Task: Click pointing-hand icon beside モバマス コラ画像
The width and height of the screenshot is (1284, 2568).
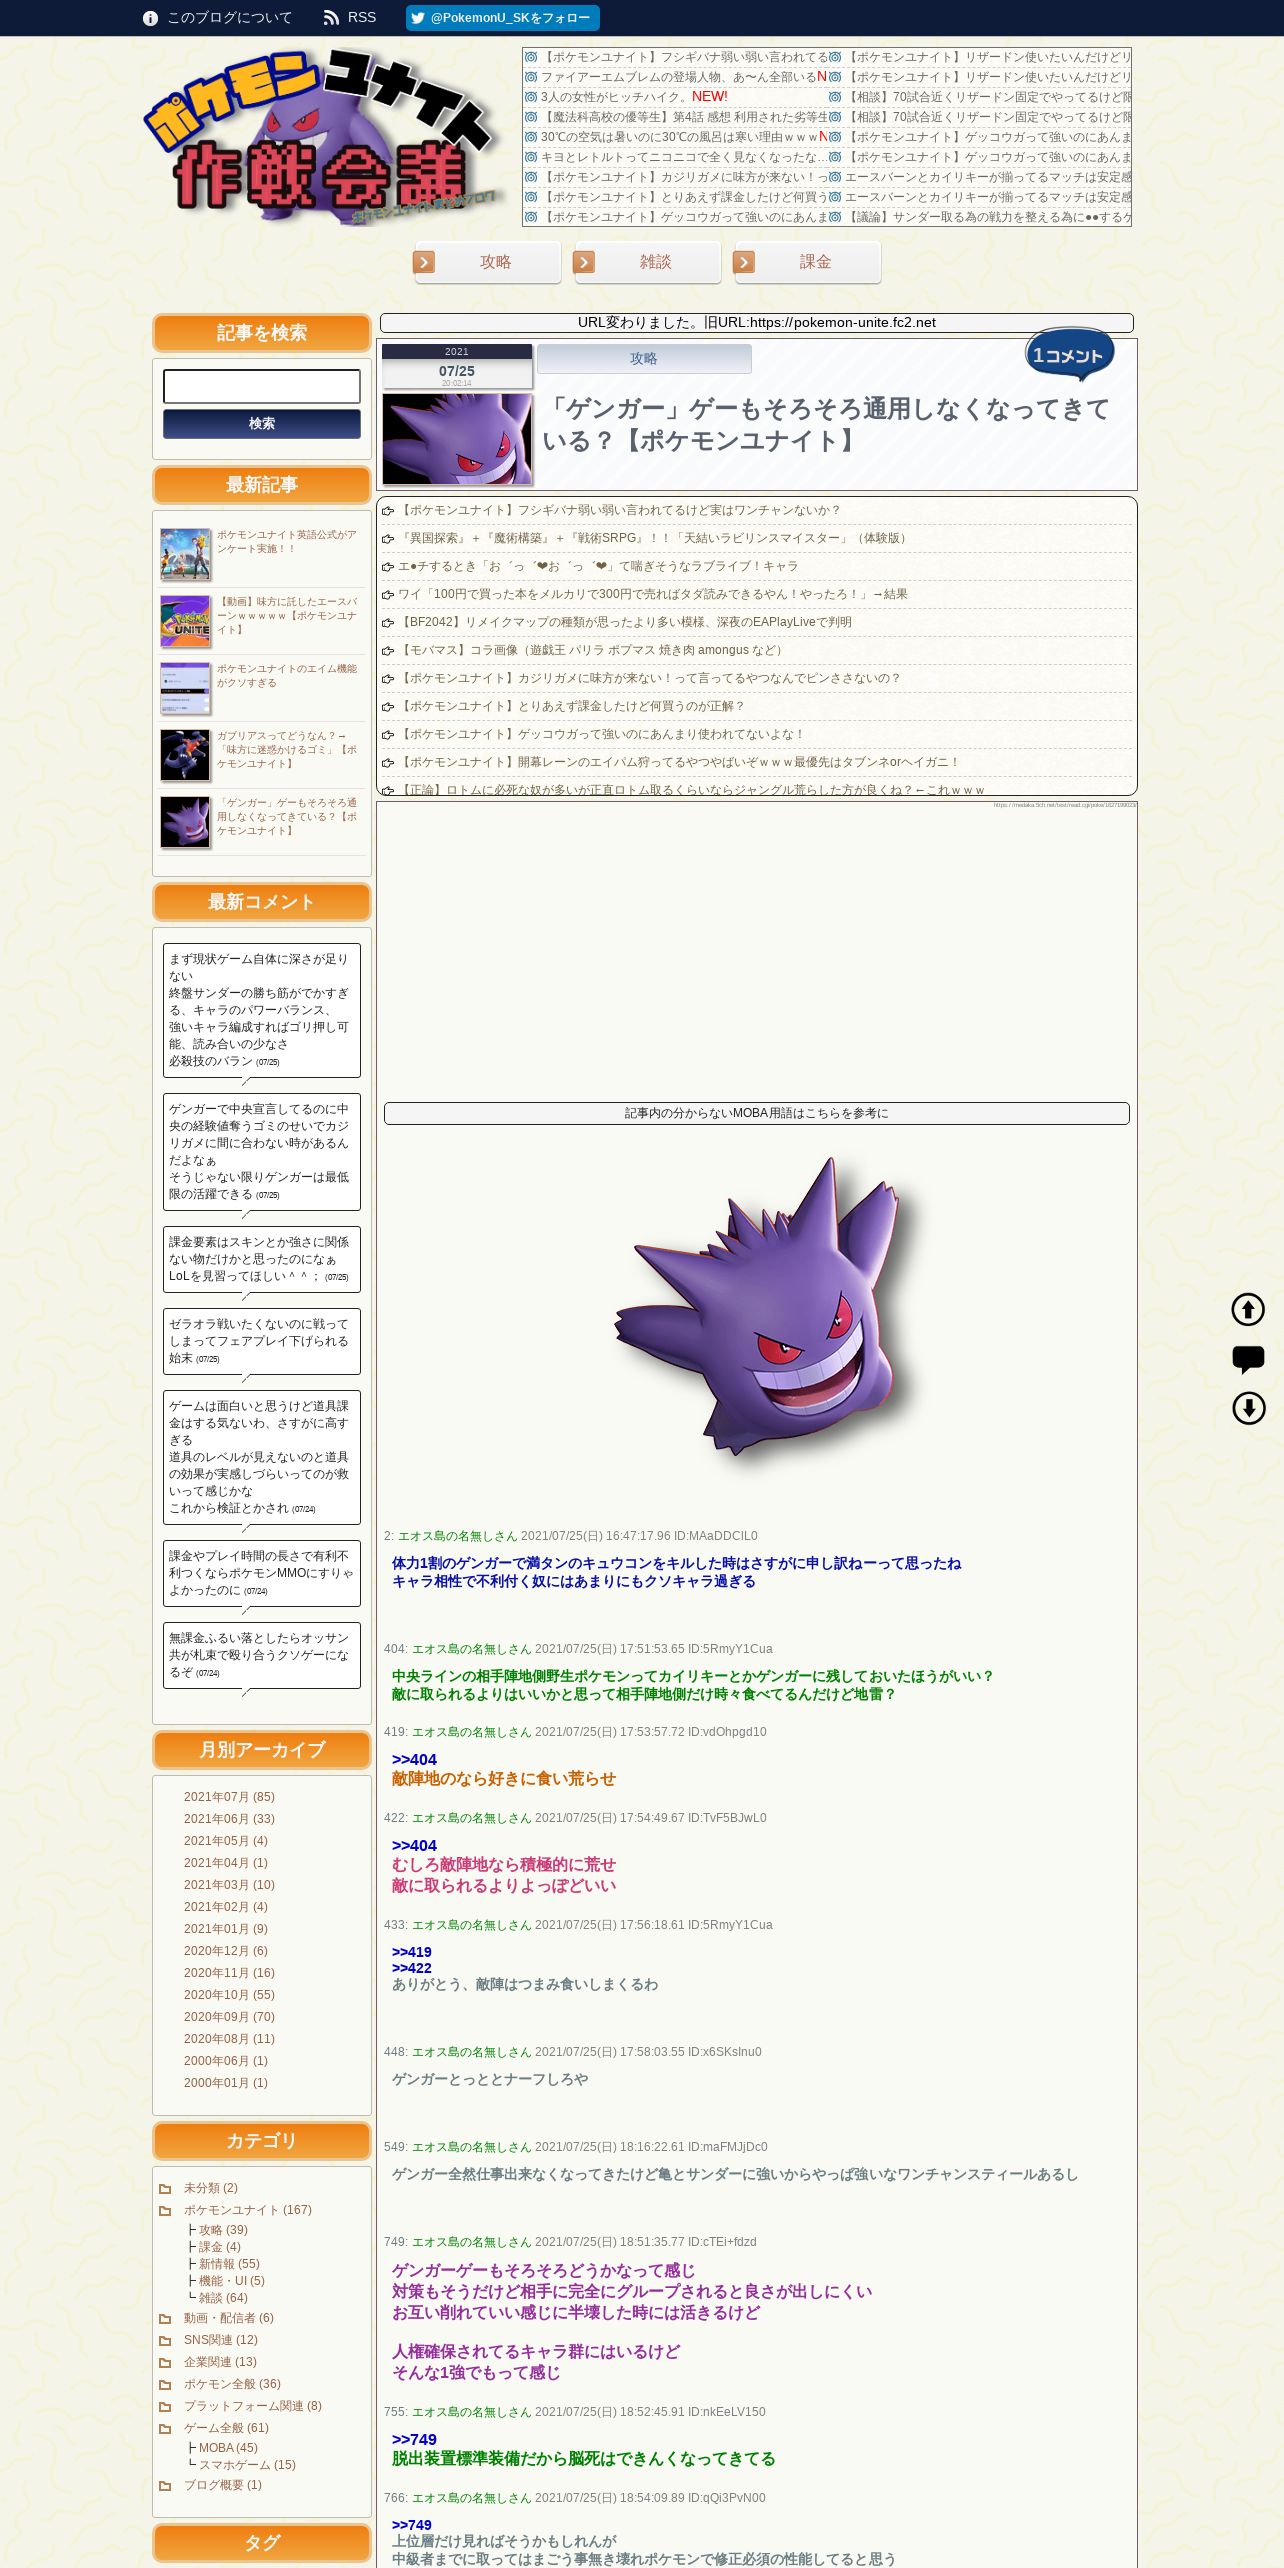Action: pyautogui.click(x=388, y=651)
